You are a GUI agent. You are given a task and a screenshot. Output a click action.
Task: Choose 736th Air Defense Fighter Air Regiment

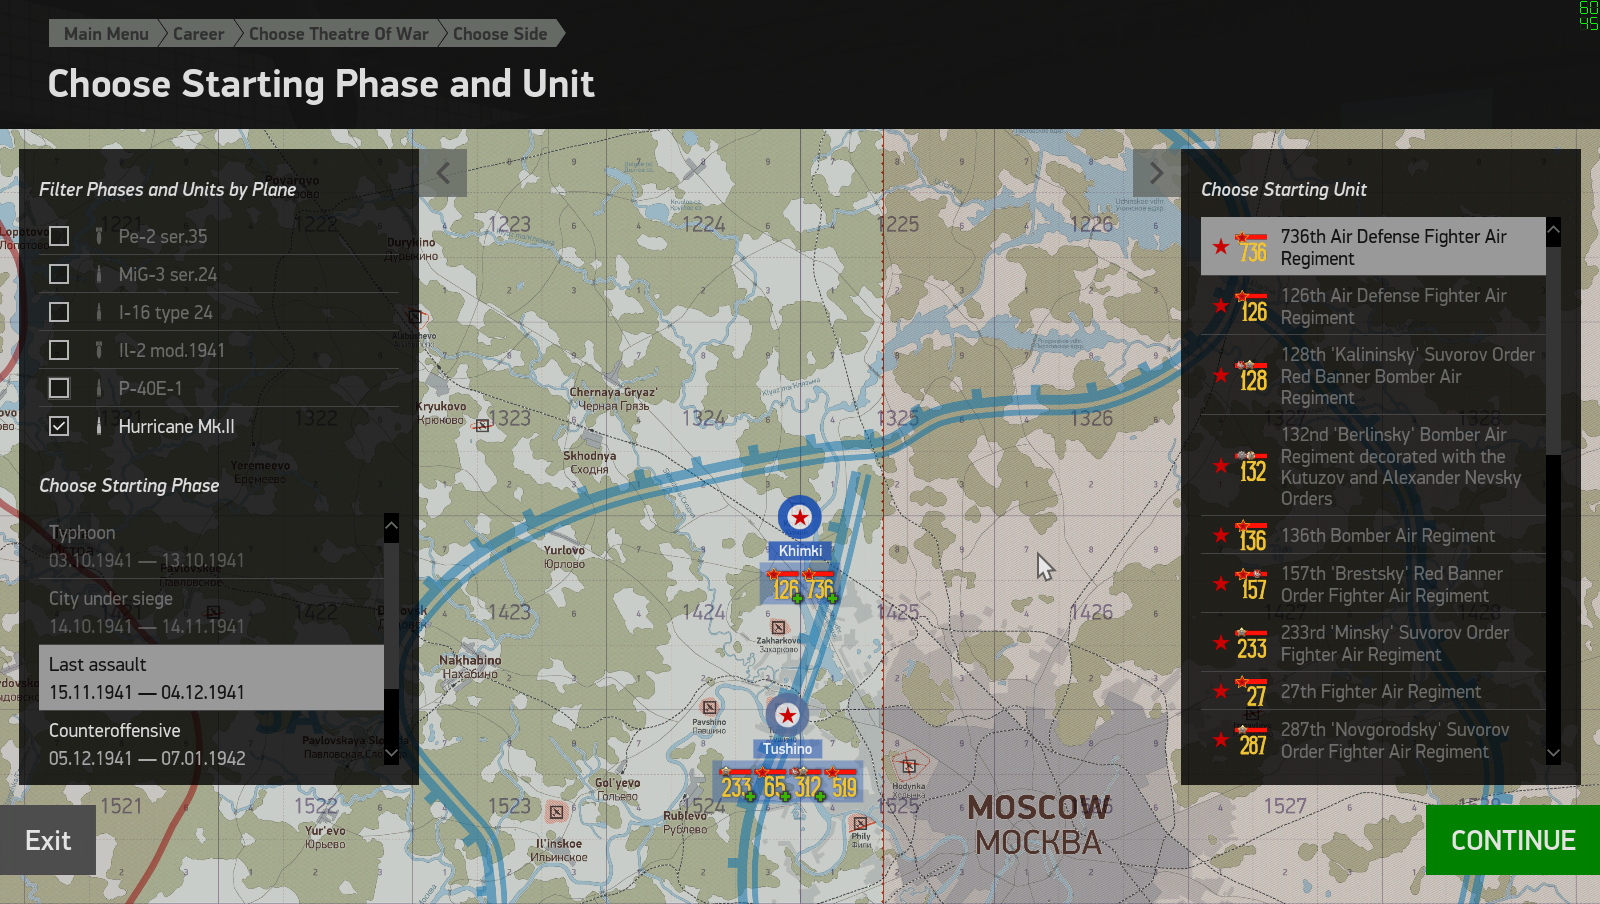pyautogui.click(x=1373, y=247)
